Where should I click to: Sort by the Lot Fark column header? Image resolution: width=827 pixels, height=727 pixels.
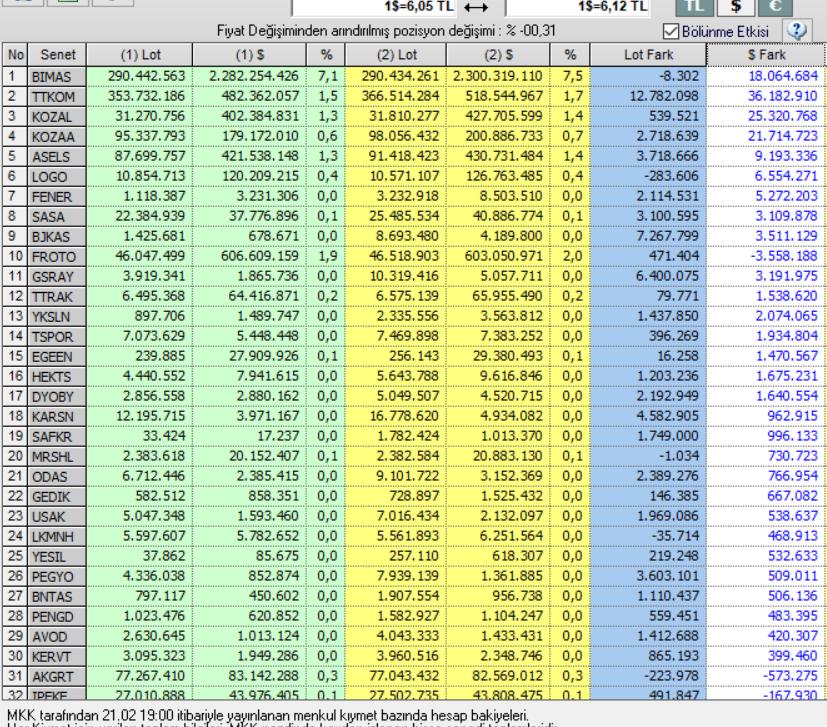[x=648, y=55]
